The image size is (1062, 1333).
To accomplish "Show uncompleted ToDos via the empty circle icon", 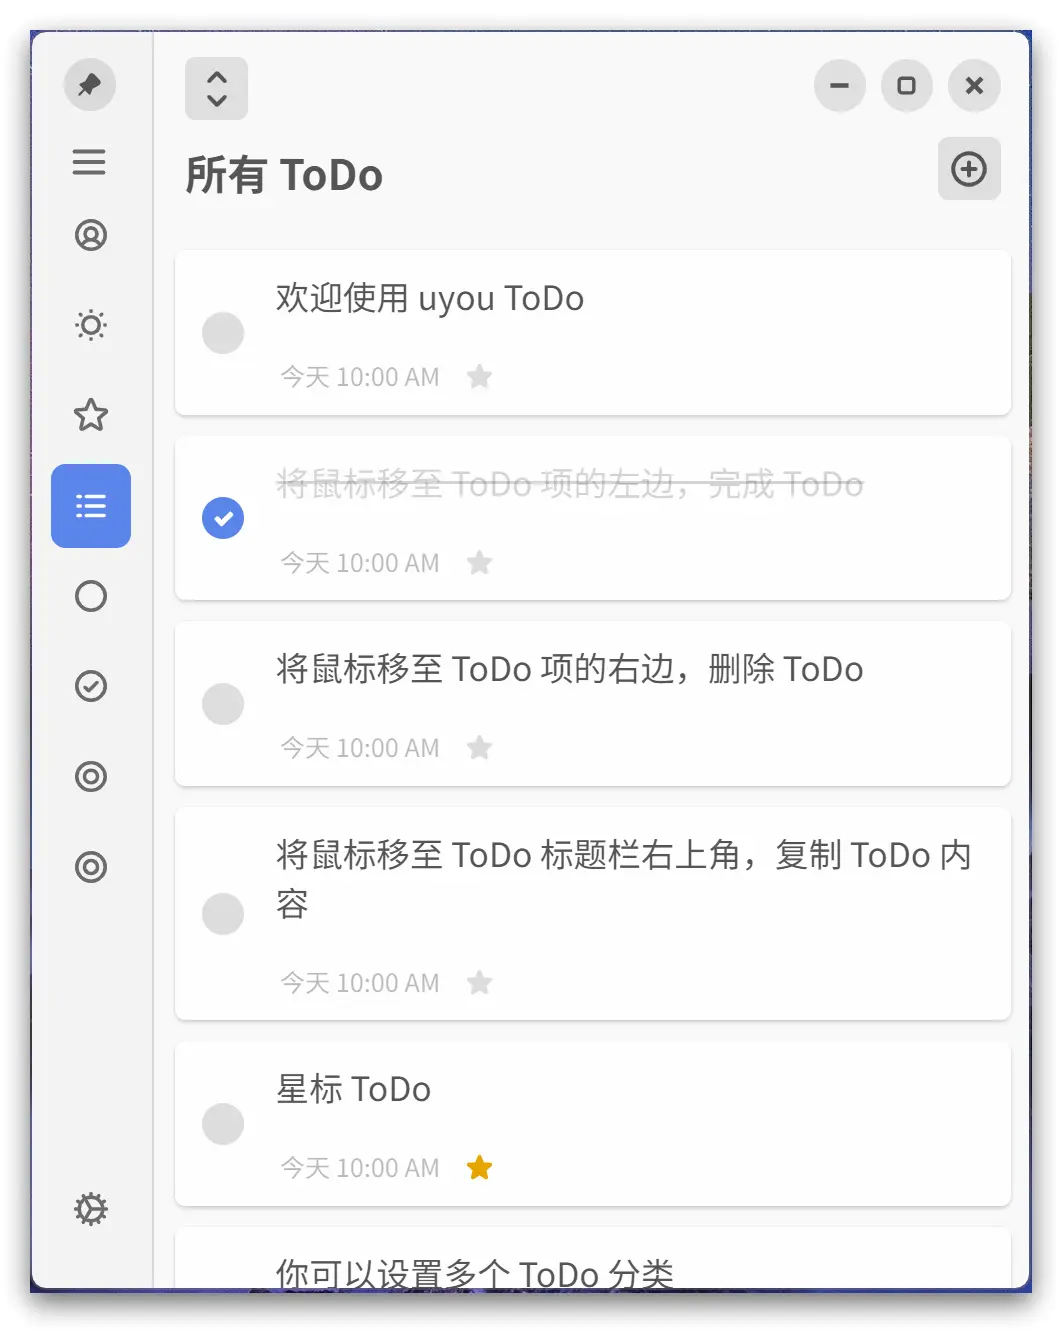I will point(91,596).
